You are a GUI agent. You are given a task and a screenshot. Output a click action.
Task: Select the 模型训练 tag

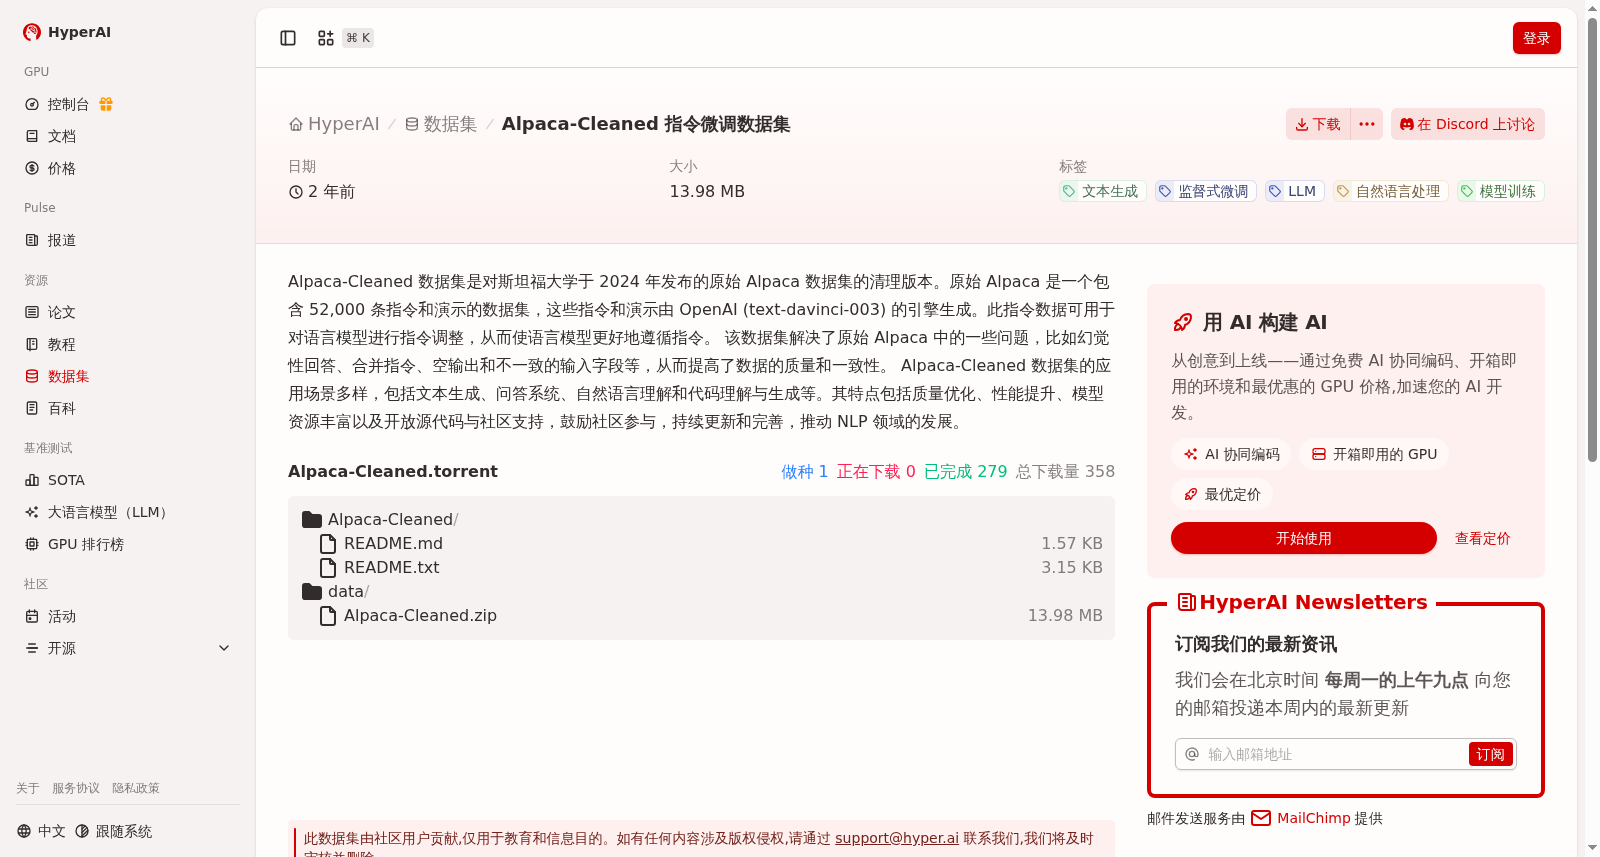(1500, 191)
